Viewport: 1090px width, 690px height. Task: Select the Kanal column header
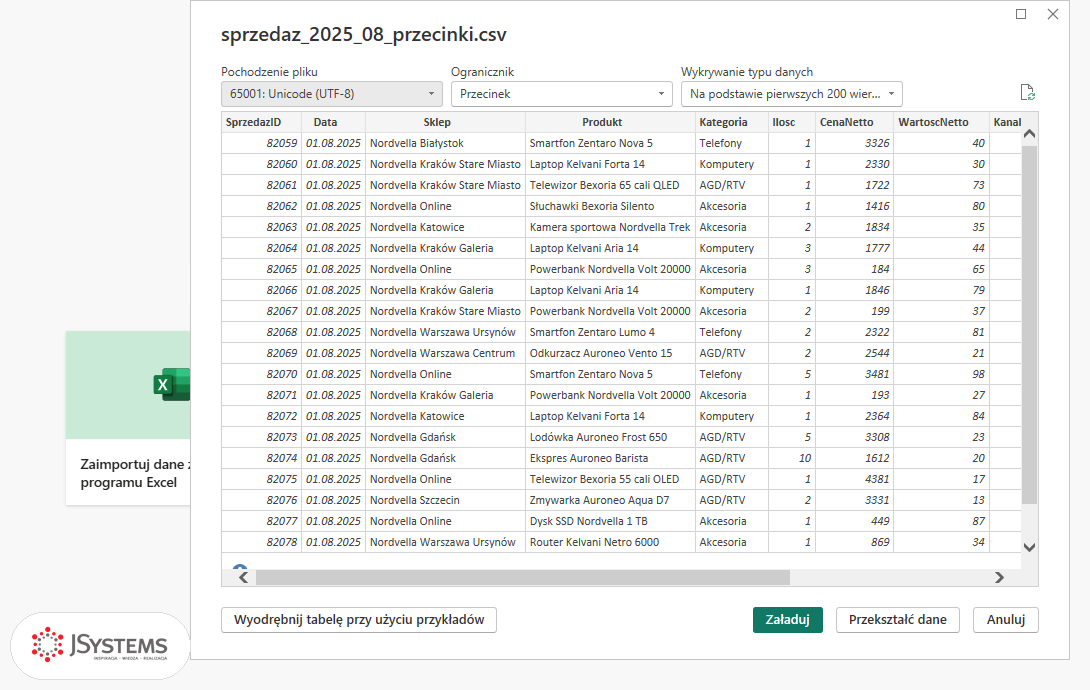[1007, 122]
